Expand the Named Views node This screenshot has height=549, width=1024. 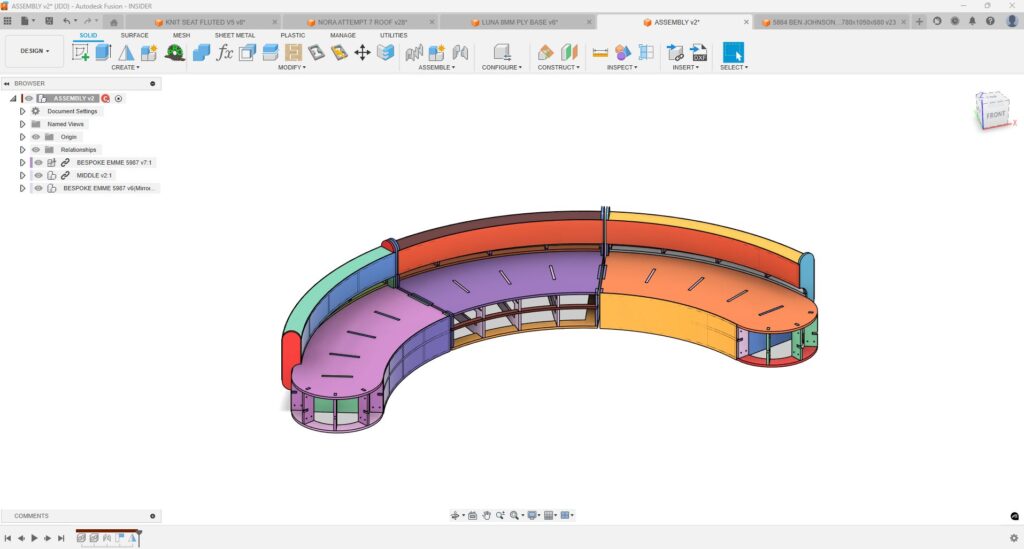[x=22, y=124]
